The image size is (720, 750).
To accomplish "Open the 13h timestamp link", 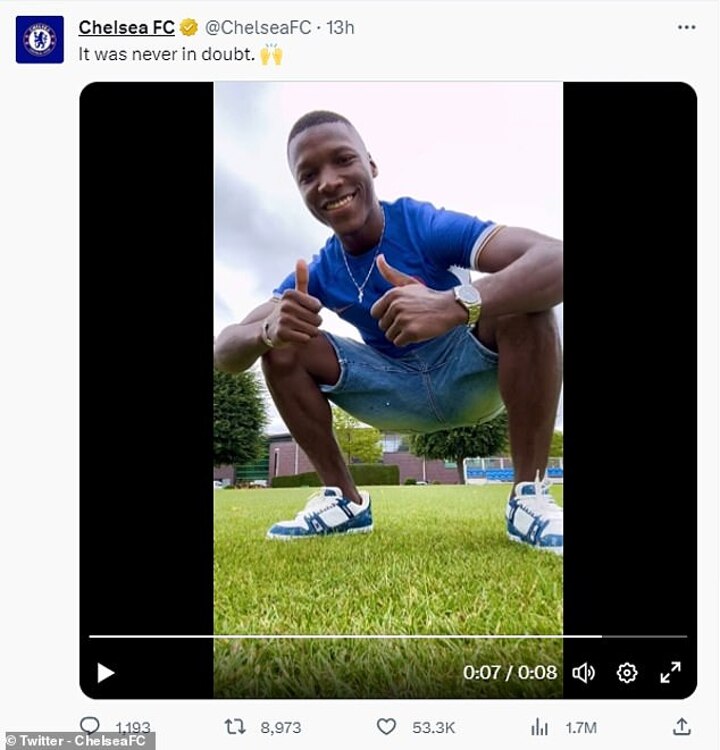I will pos(340,27).
